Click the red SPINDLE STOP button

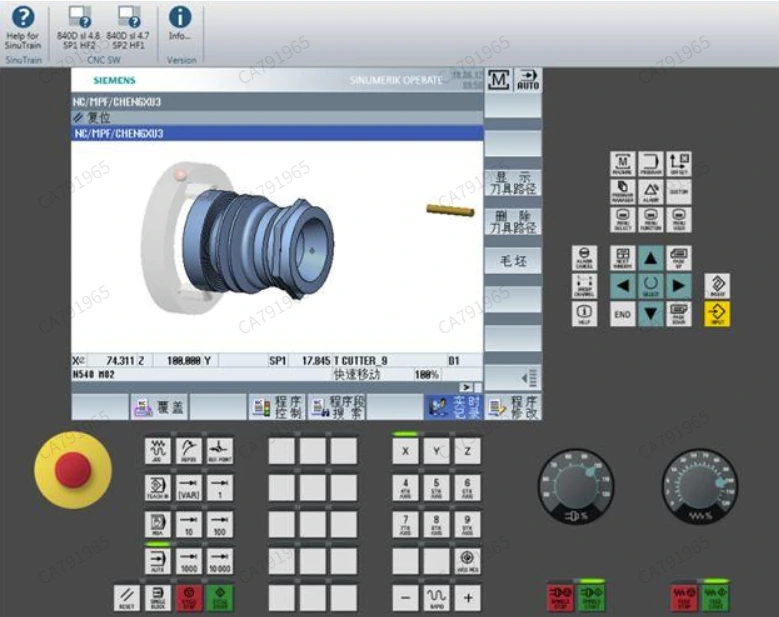560,598
